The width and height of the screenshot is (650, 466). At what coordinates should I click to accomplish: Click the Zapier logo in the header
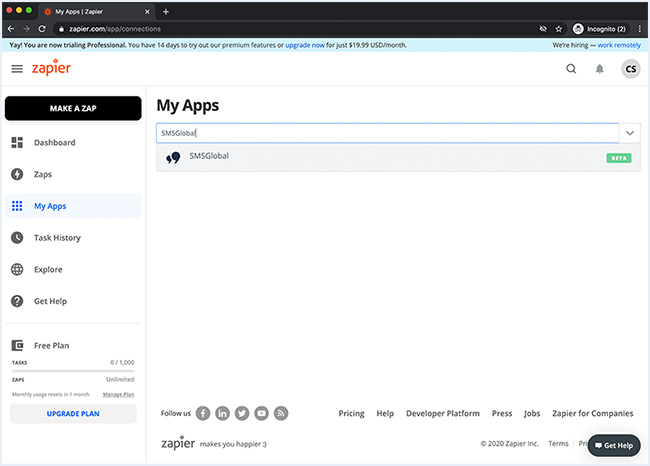click(x=51, y=68)
